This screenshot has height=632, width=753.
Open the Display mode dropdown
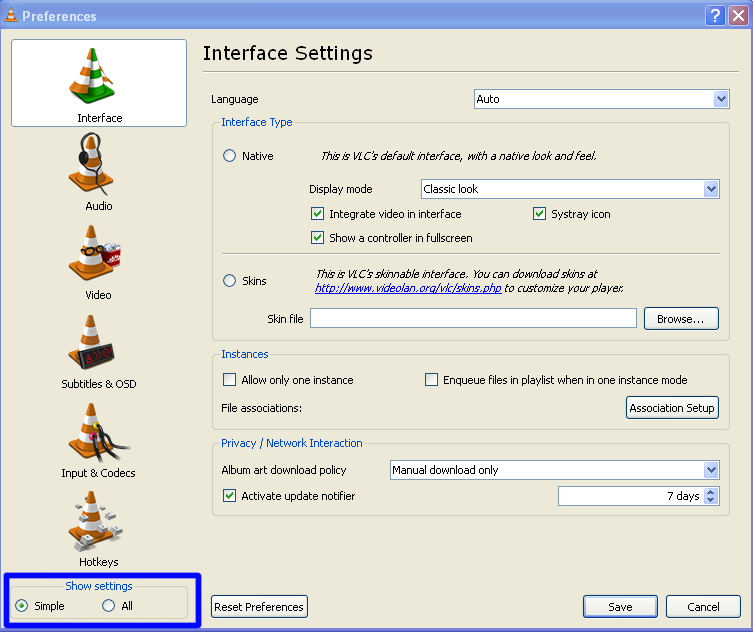570,189
